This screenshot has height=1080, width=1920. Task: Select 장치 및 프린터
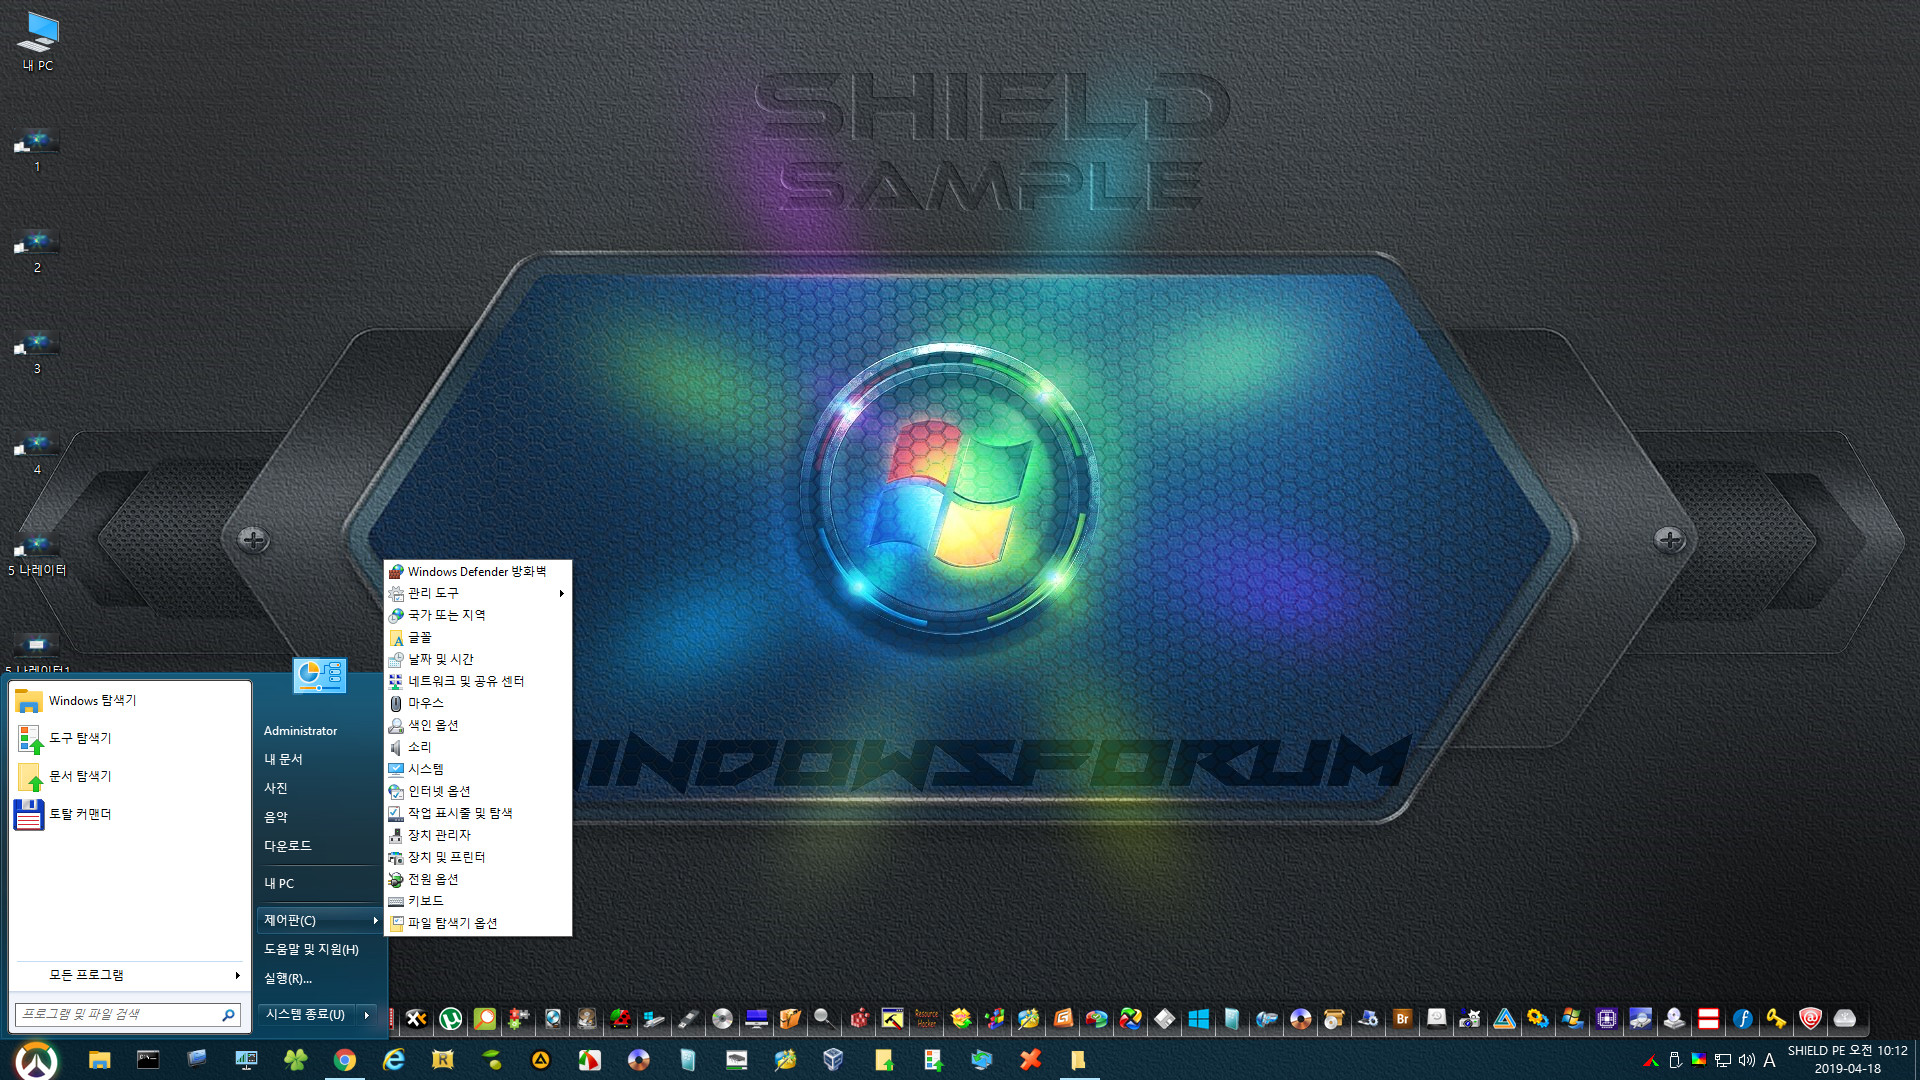click(478, 857)
